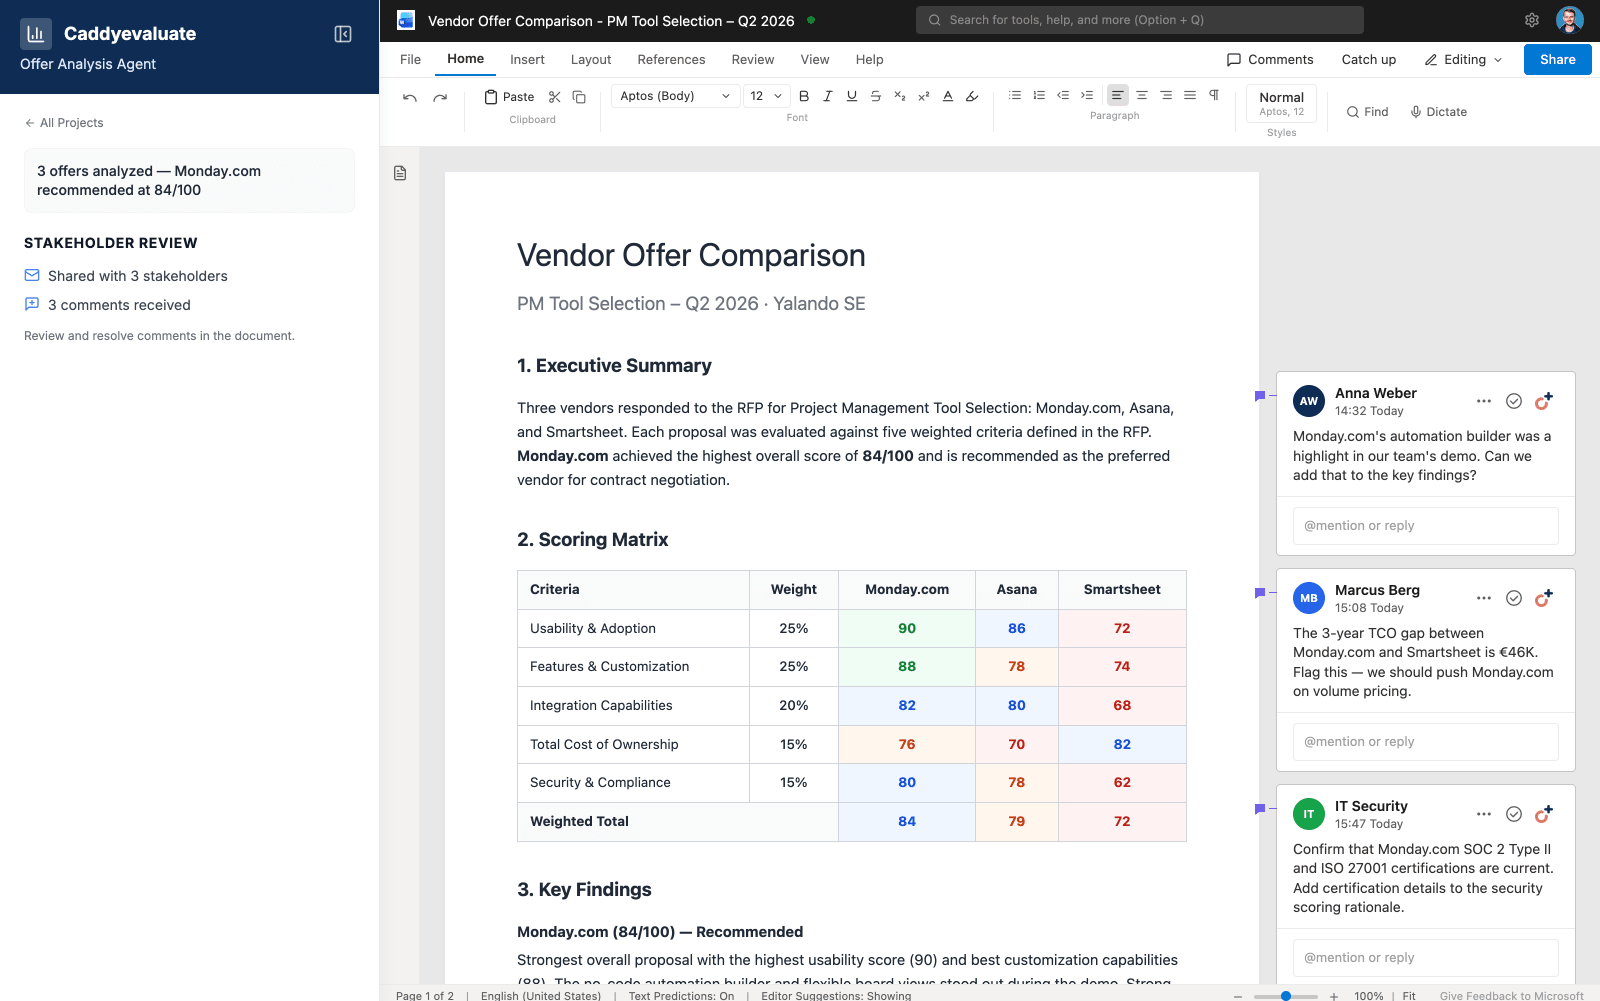This screenshot has width=1600, height=1001.
Task: Collapse the Caddyevaluate side panel
Action: (x=343, y=34)
